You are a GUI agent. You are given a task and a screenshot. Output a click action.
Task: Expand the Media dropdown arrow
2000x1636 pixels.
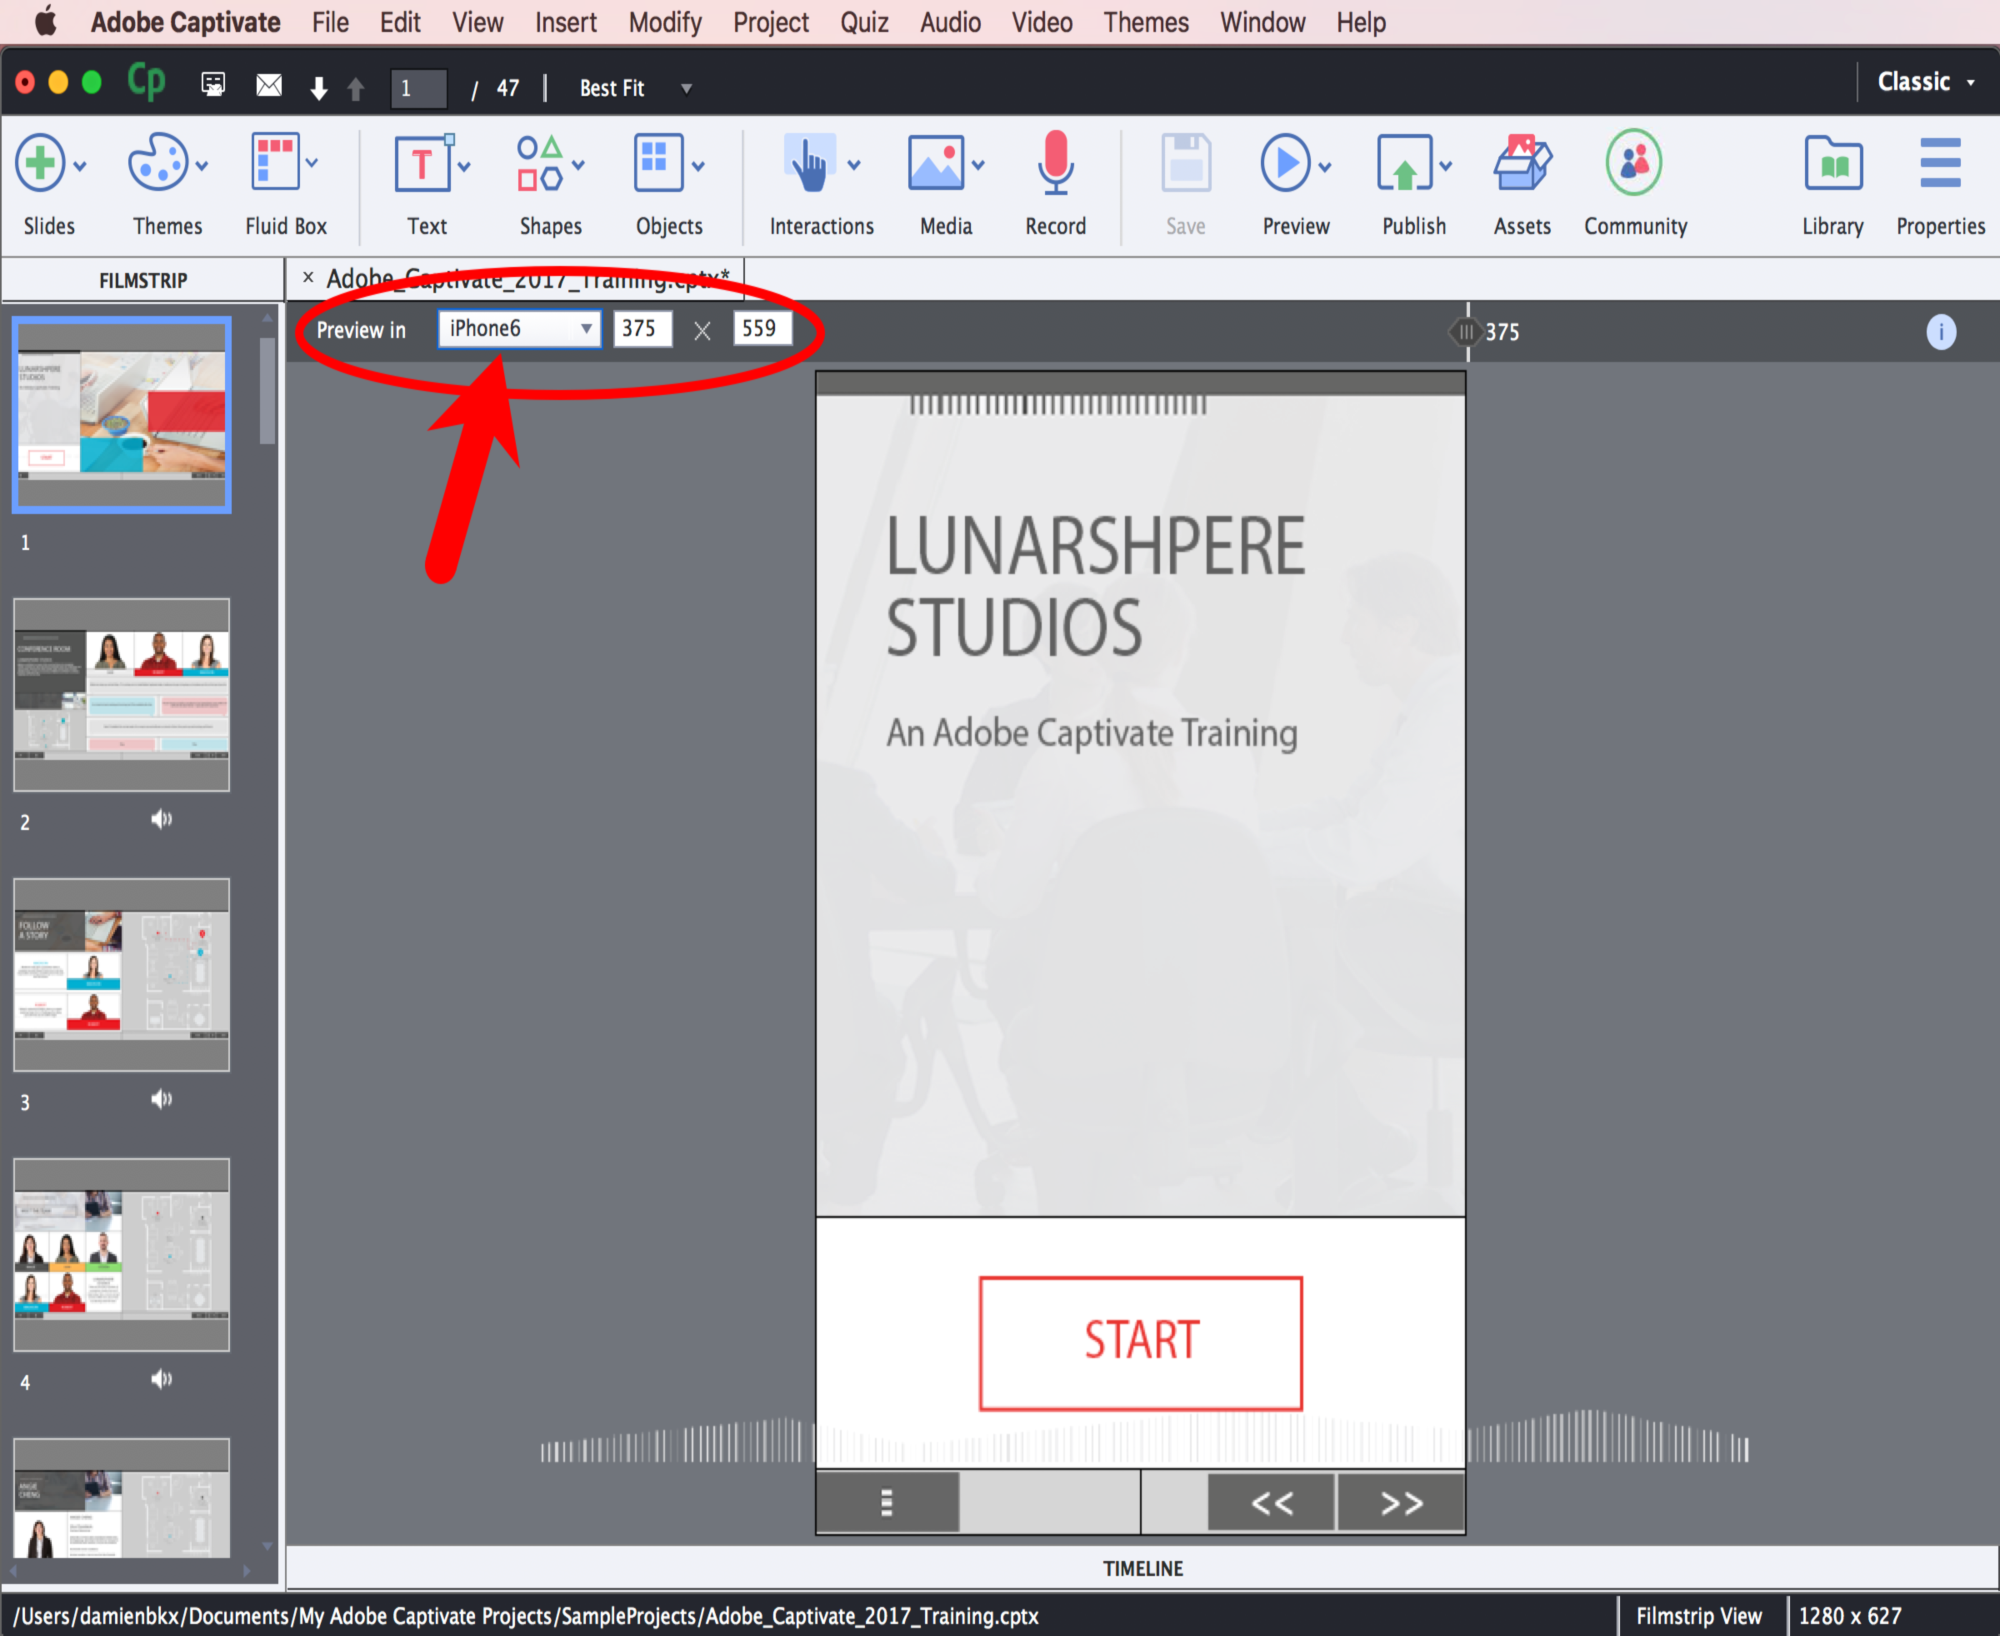978,166
